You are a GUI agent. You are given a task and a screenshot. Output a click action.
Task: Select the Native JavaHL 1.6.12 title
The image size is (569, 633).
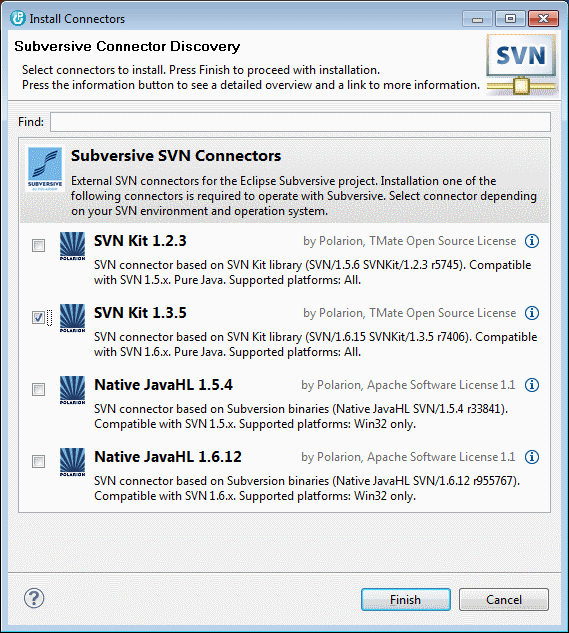[x=168, y=457]
